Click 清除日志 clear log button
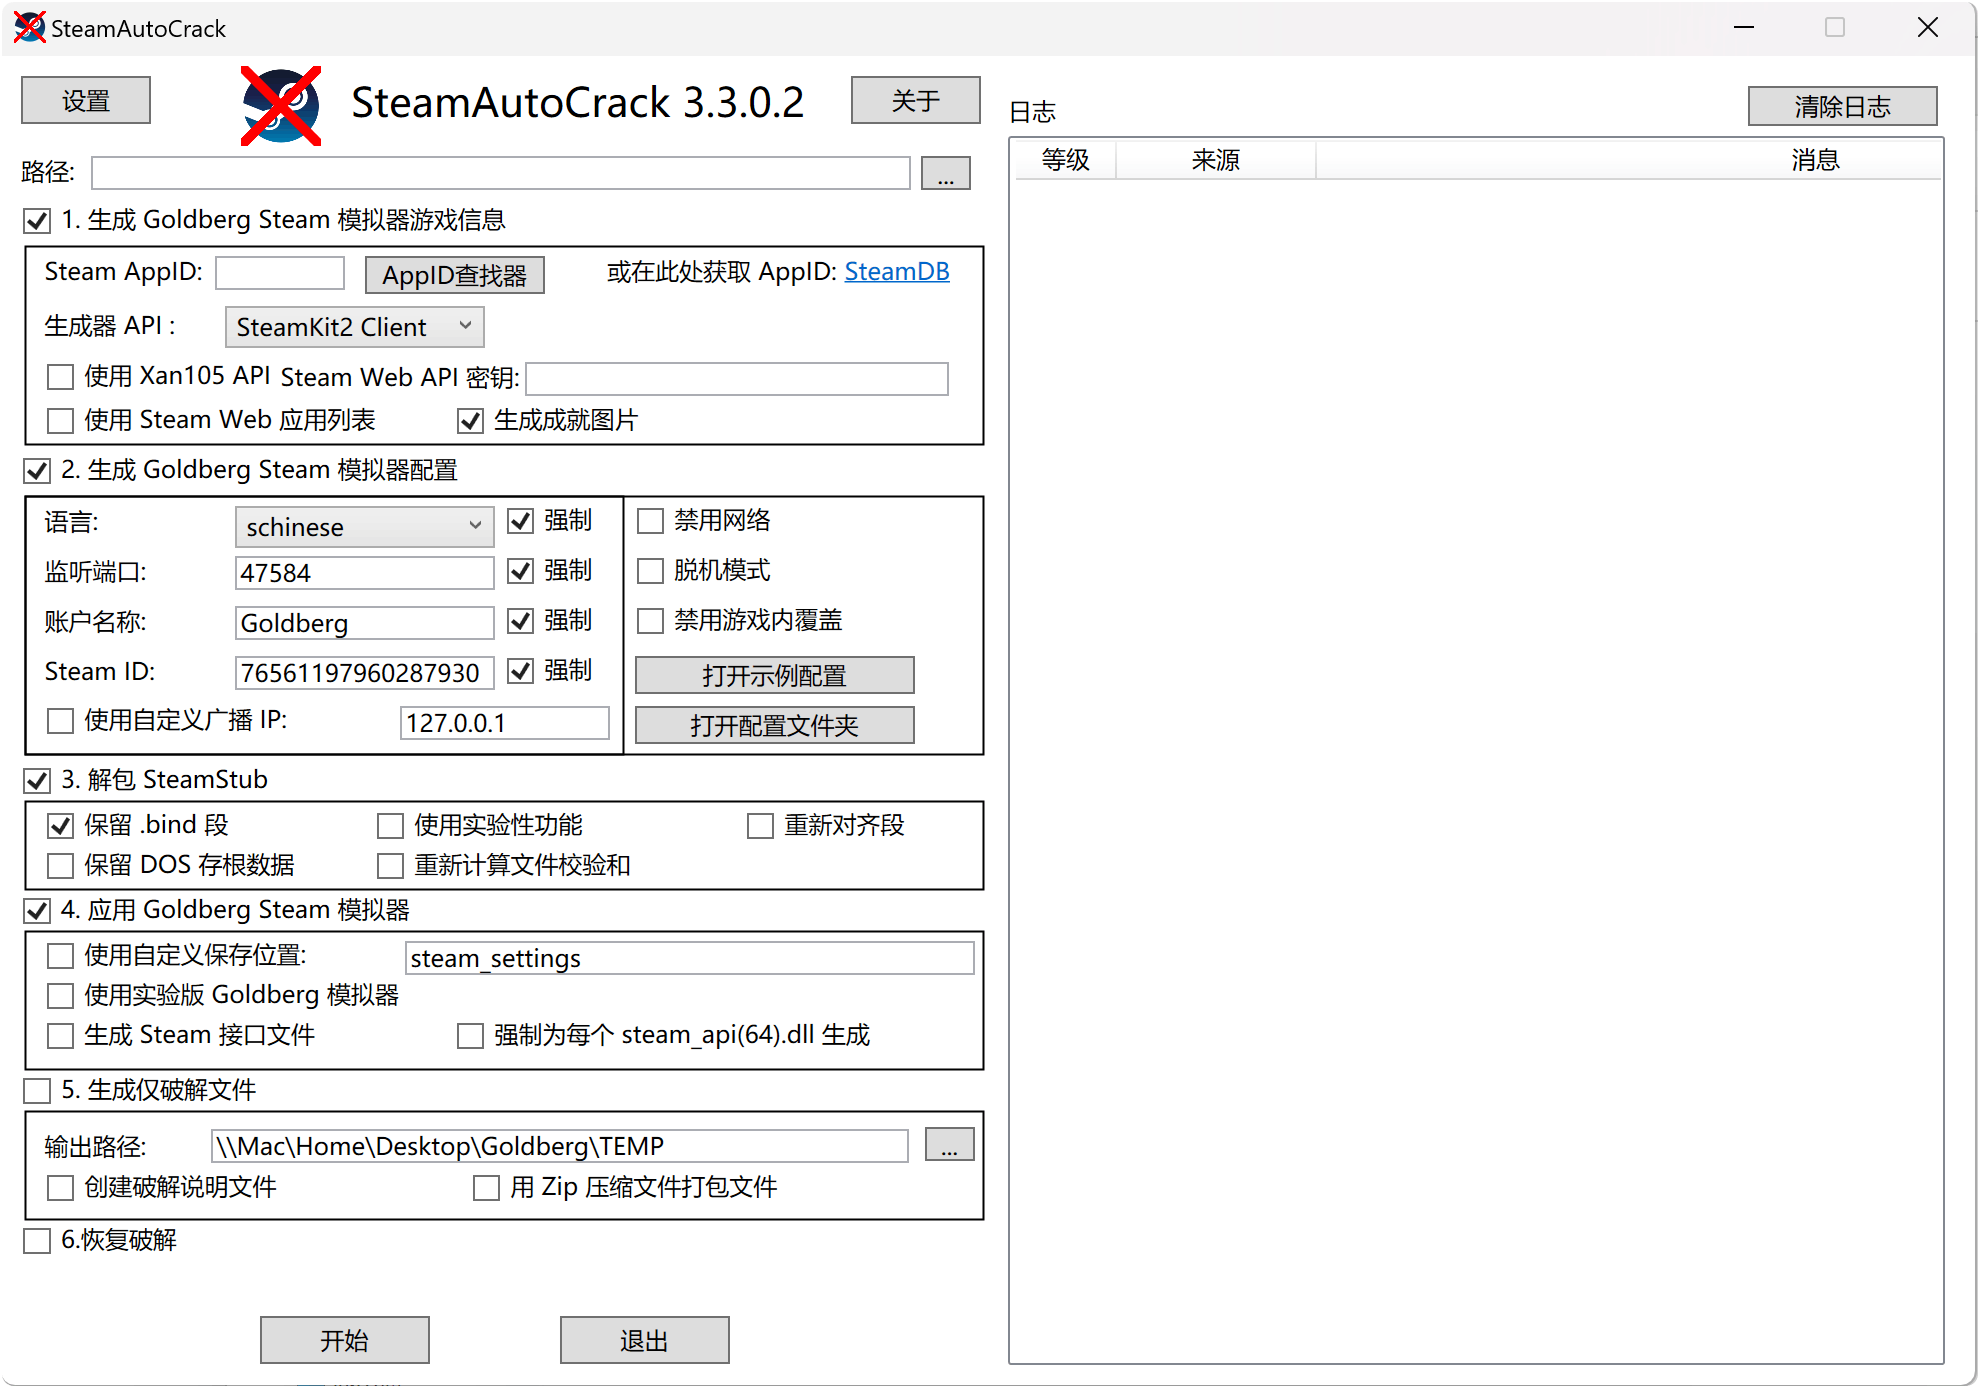 (1842, 106)
